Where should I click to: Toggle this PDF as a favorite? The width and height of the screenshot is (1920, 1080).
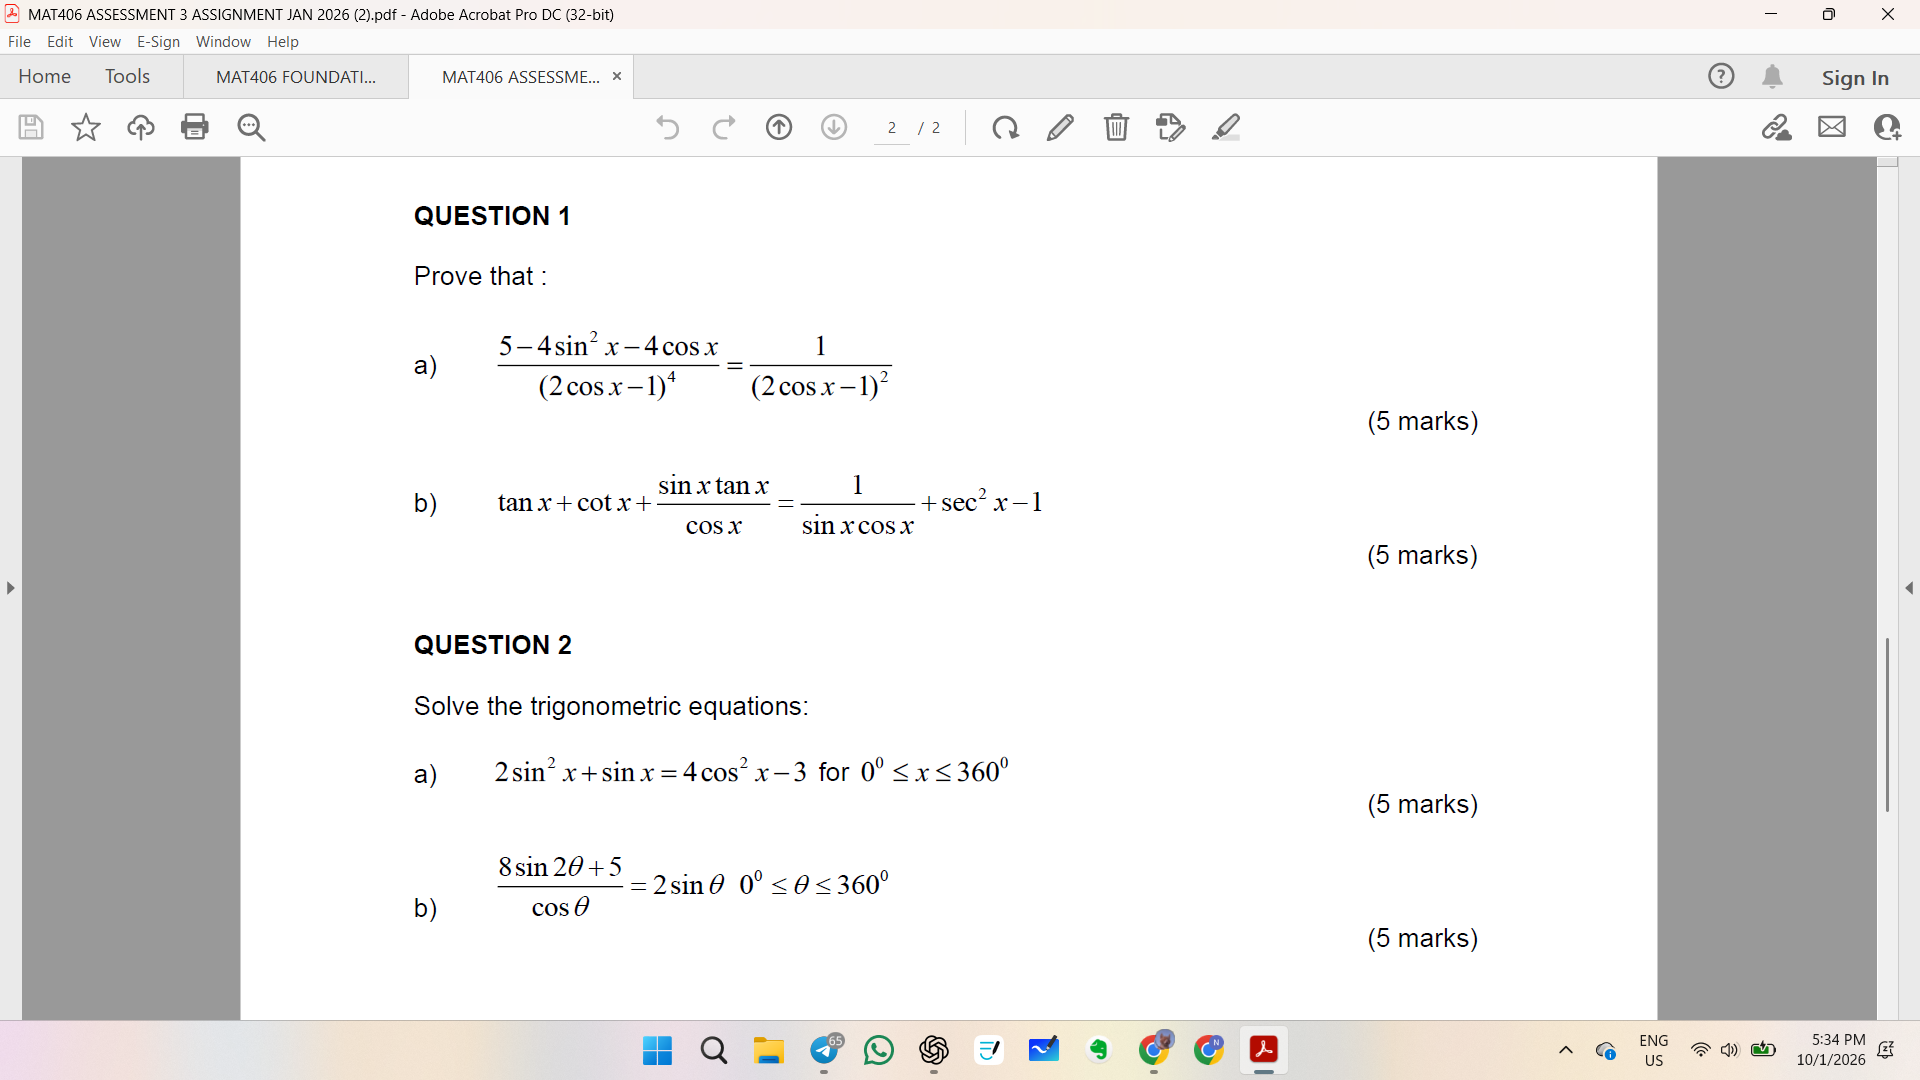tap(86, 127)
